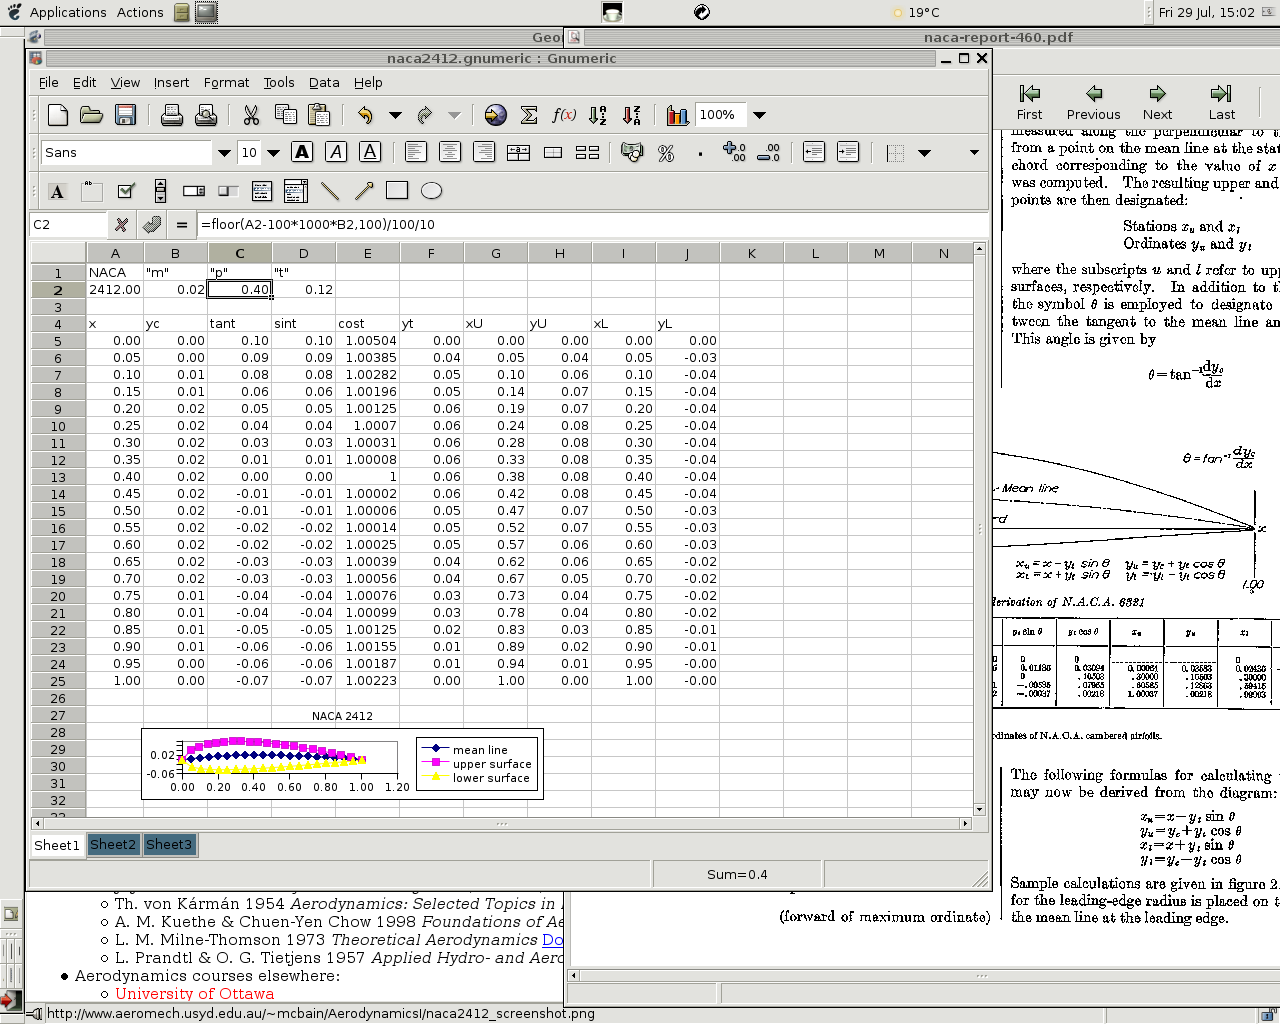Go to Next page in PDF viewer
Viewport: 1280px width, 1024px height.
(x=1157, y=102)
